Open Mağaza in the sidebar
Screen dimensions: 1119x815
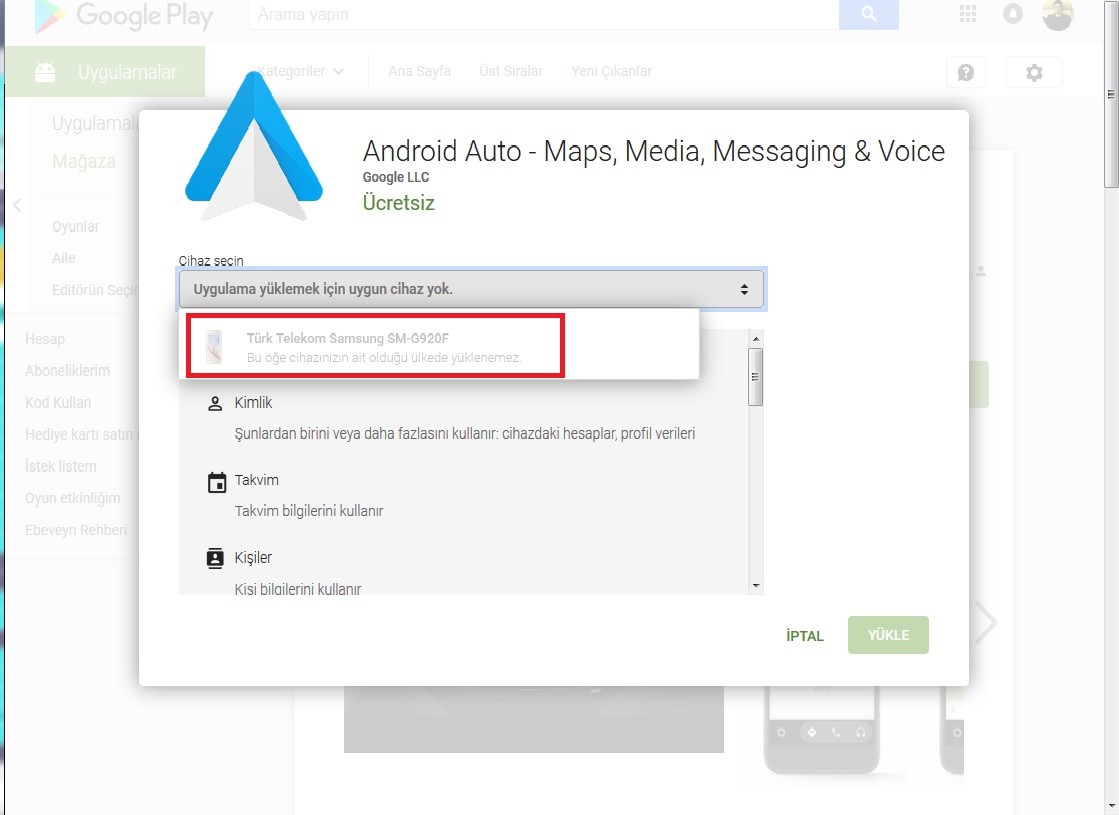click(83, 161)
